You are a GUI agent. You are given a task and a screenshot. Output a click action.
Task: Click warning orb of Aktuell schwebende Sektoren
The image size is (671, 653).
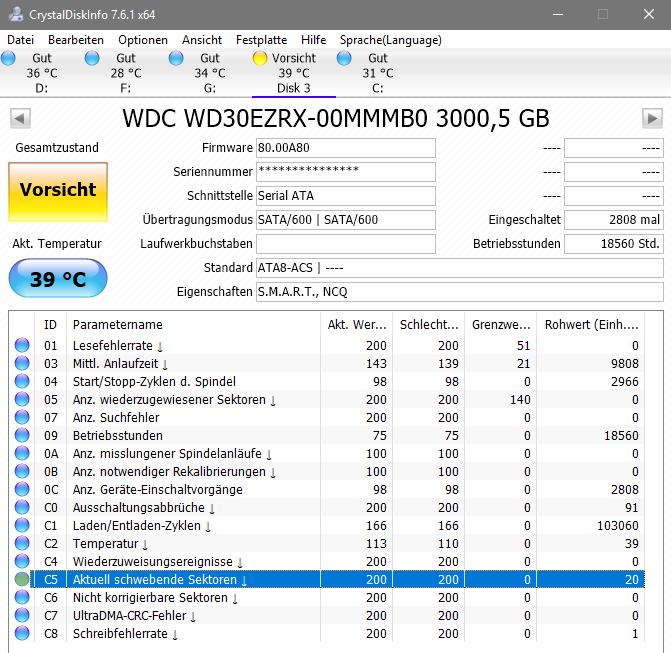point(22,579)
